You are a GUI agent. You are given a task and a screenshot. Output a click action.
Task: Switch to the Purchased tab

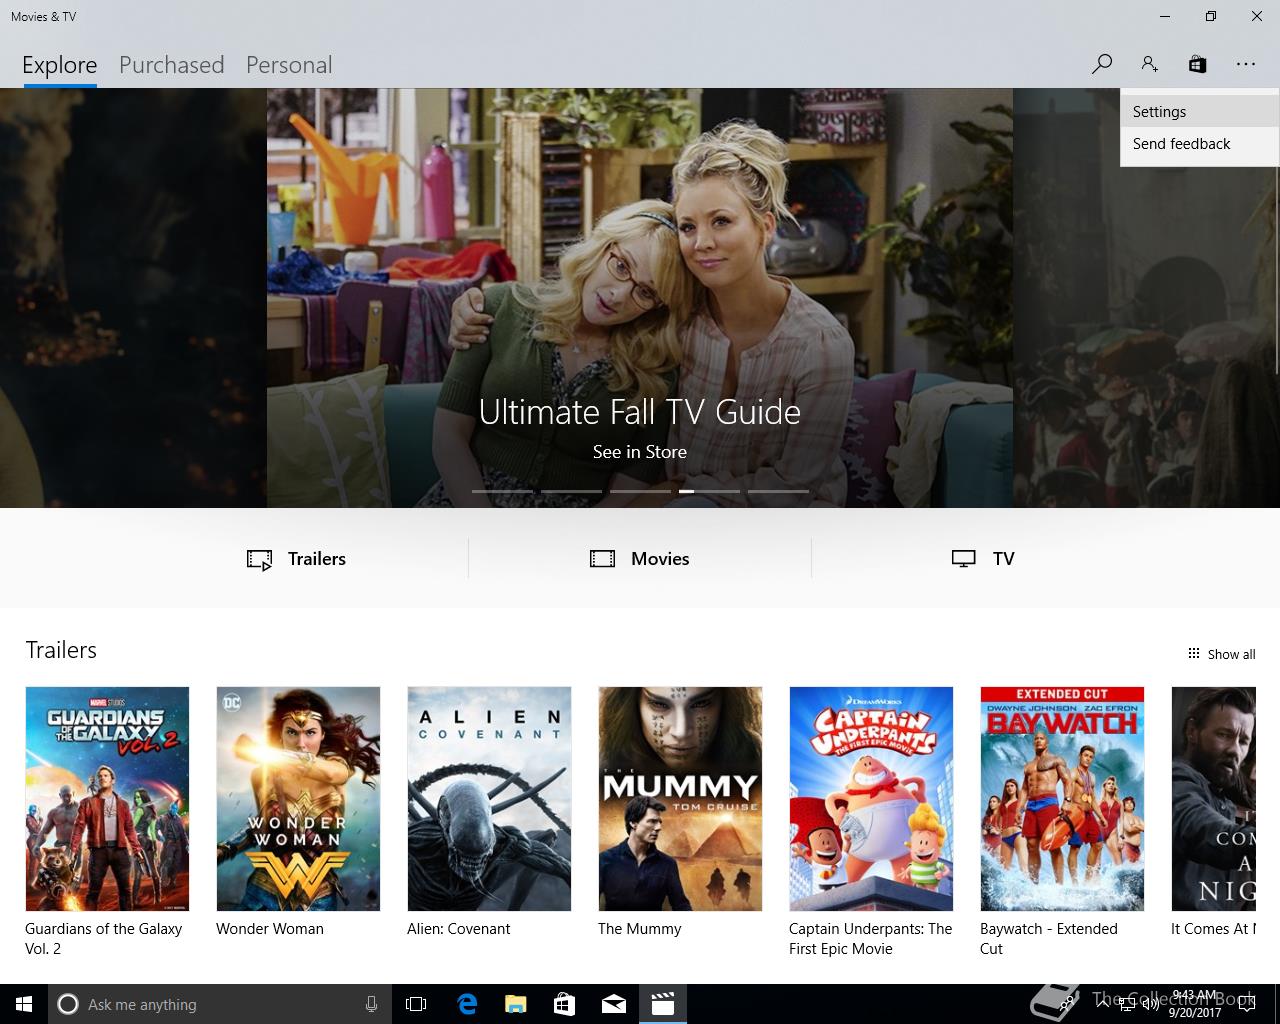coord(172,65)
